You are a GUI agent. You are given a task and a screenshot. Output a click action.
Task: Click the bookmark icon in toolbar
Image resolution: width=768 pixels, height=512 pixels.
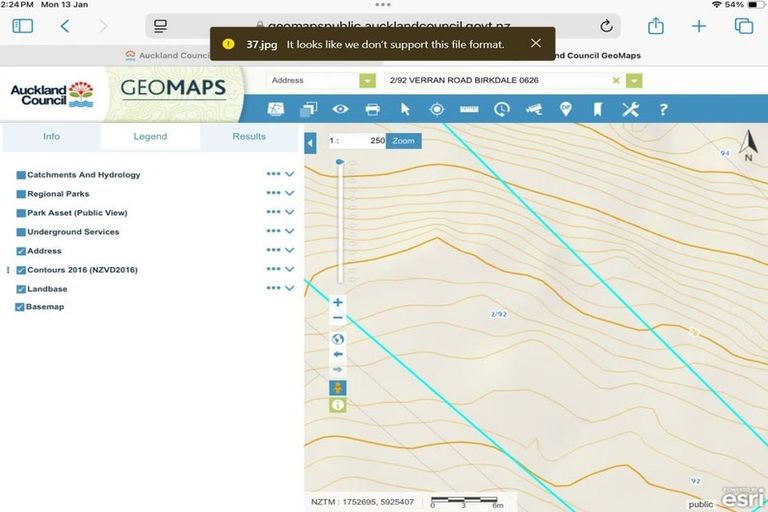597,109
